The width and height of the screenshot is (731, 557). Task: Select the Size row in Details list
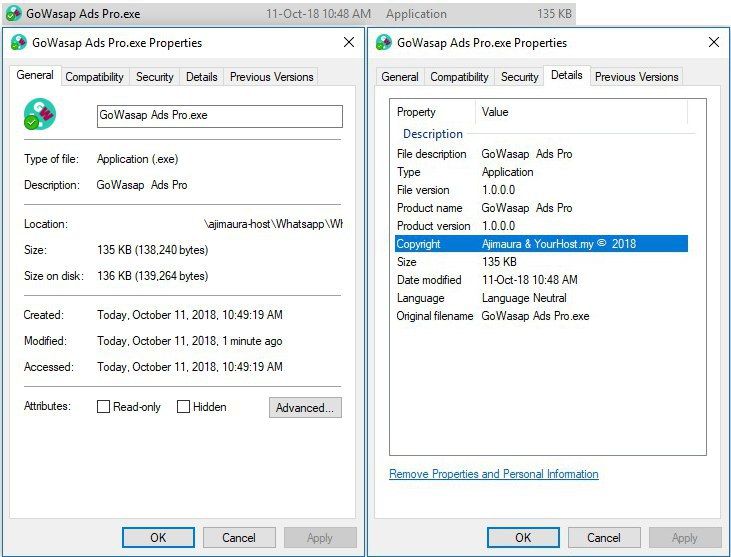541,262
